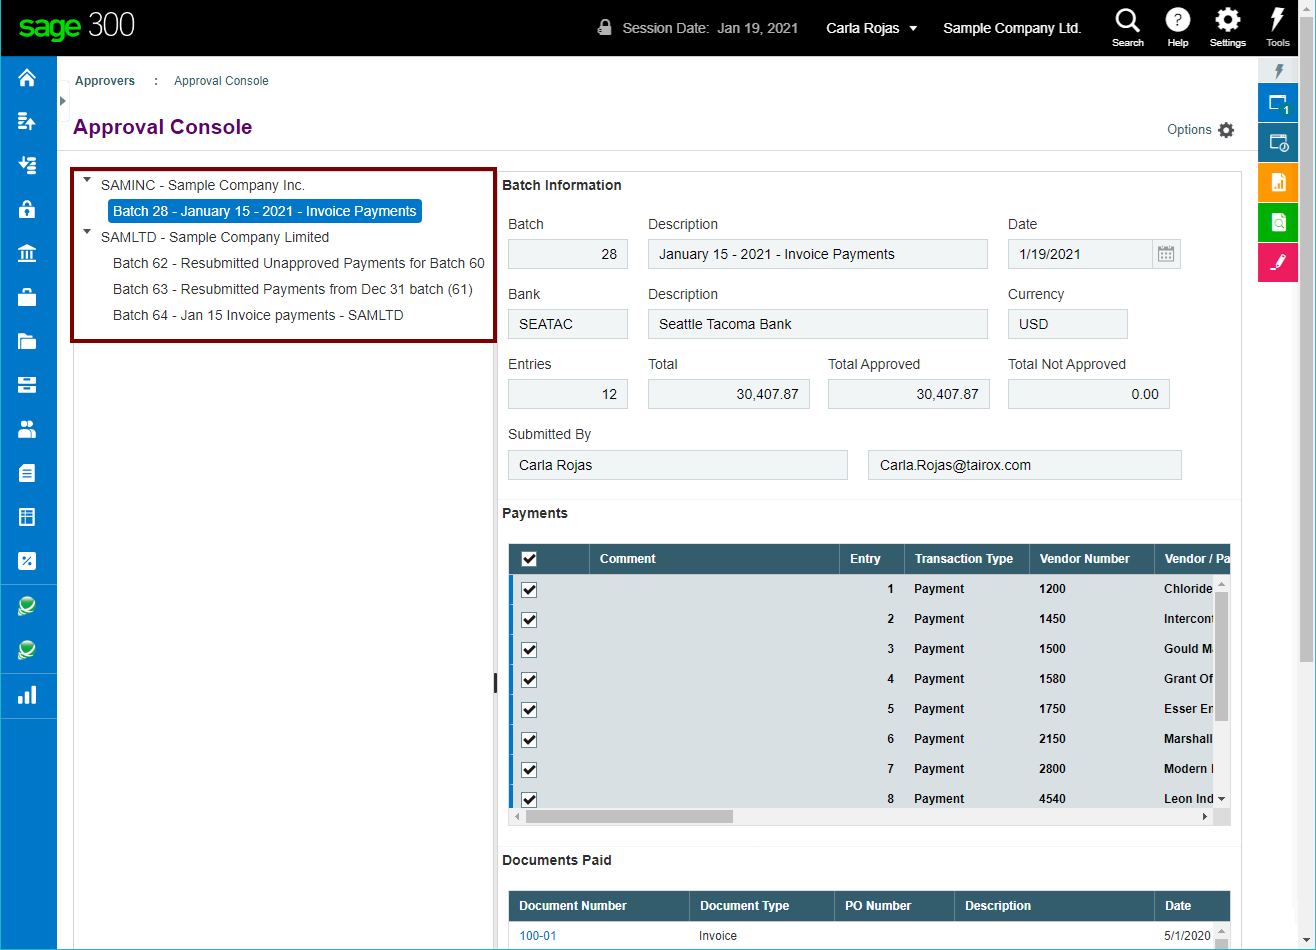Viewport: 1316px width, 950px height.
Task: Click the Date field showing 1/19/2021
Action: (1081, 254)
